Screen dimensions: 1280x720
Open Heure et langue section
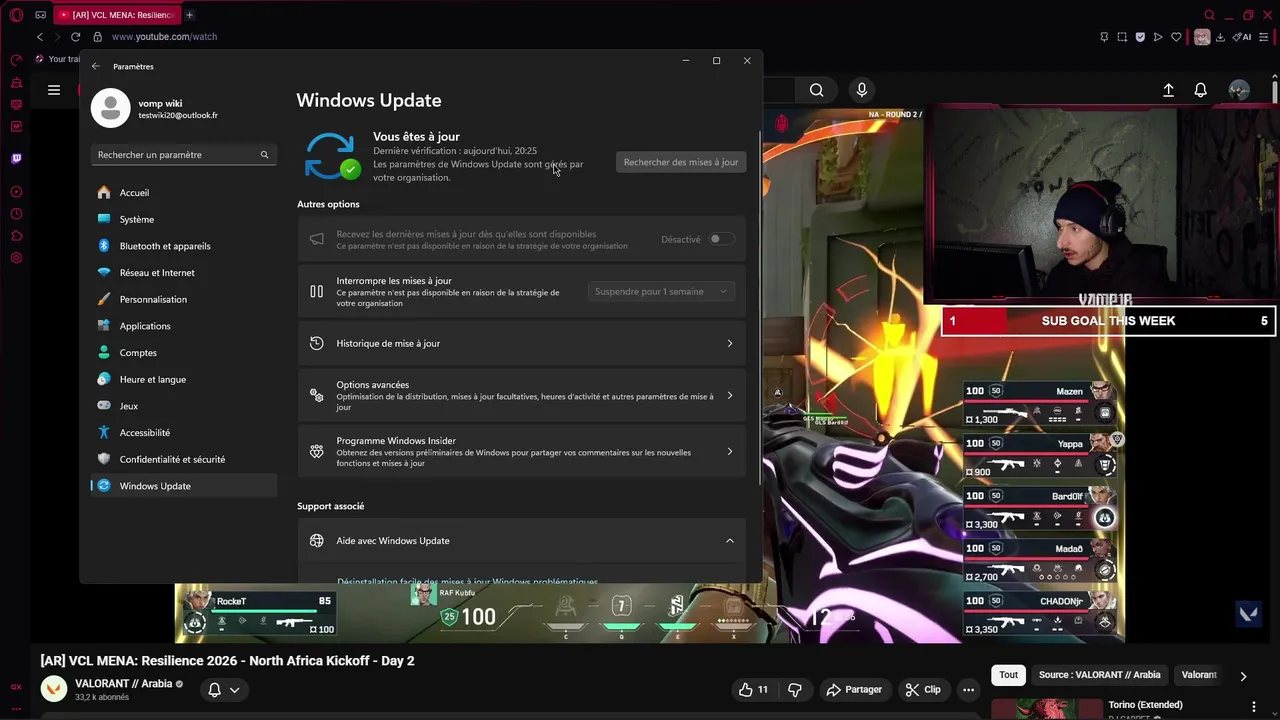pos(183,379)
